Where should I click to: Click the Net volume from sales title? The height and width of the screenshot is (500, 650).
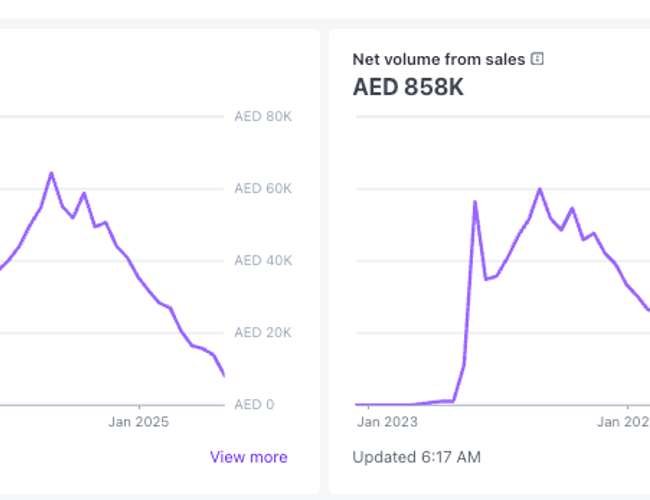click(x=438, y=59)
